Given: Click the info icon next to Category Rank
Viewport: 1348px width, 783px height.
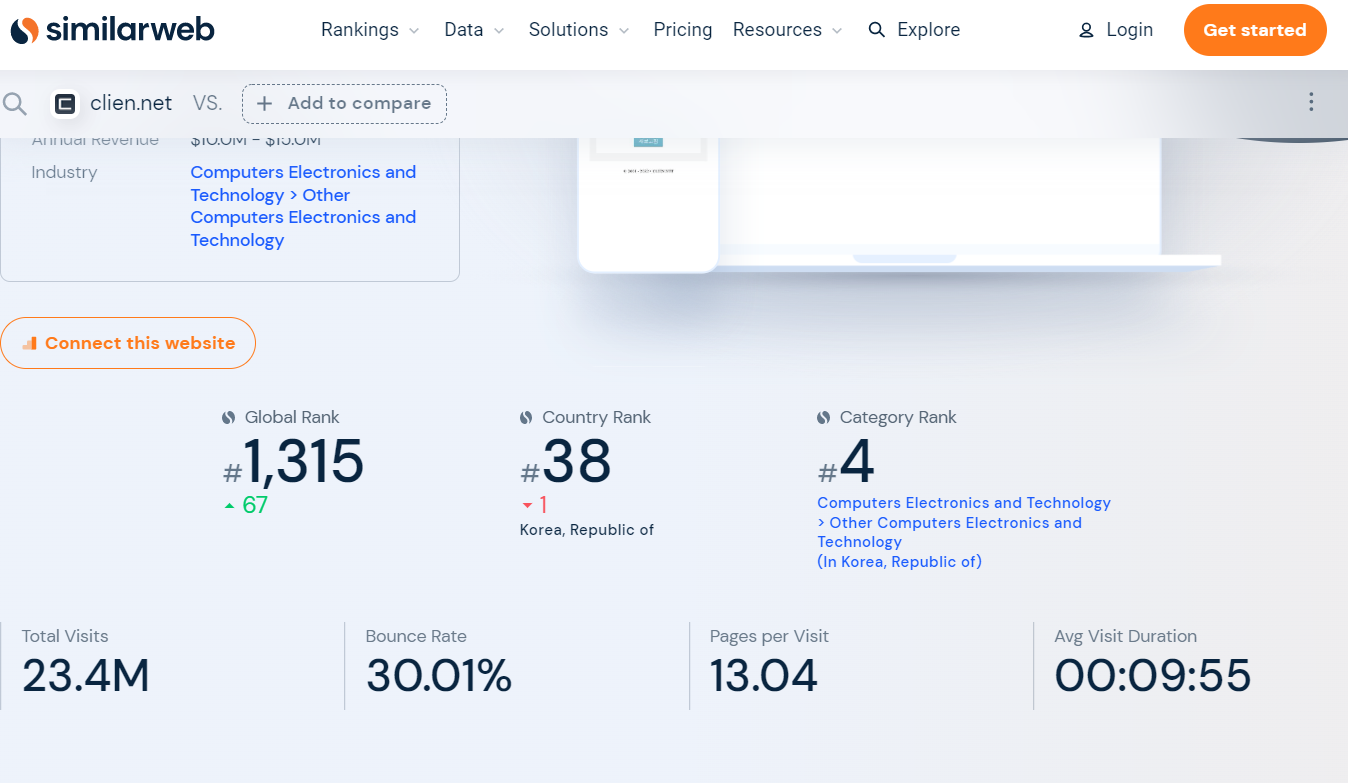Looking at the screenshot, I should (x=824, y=418).
